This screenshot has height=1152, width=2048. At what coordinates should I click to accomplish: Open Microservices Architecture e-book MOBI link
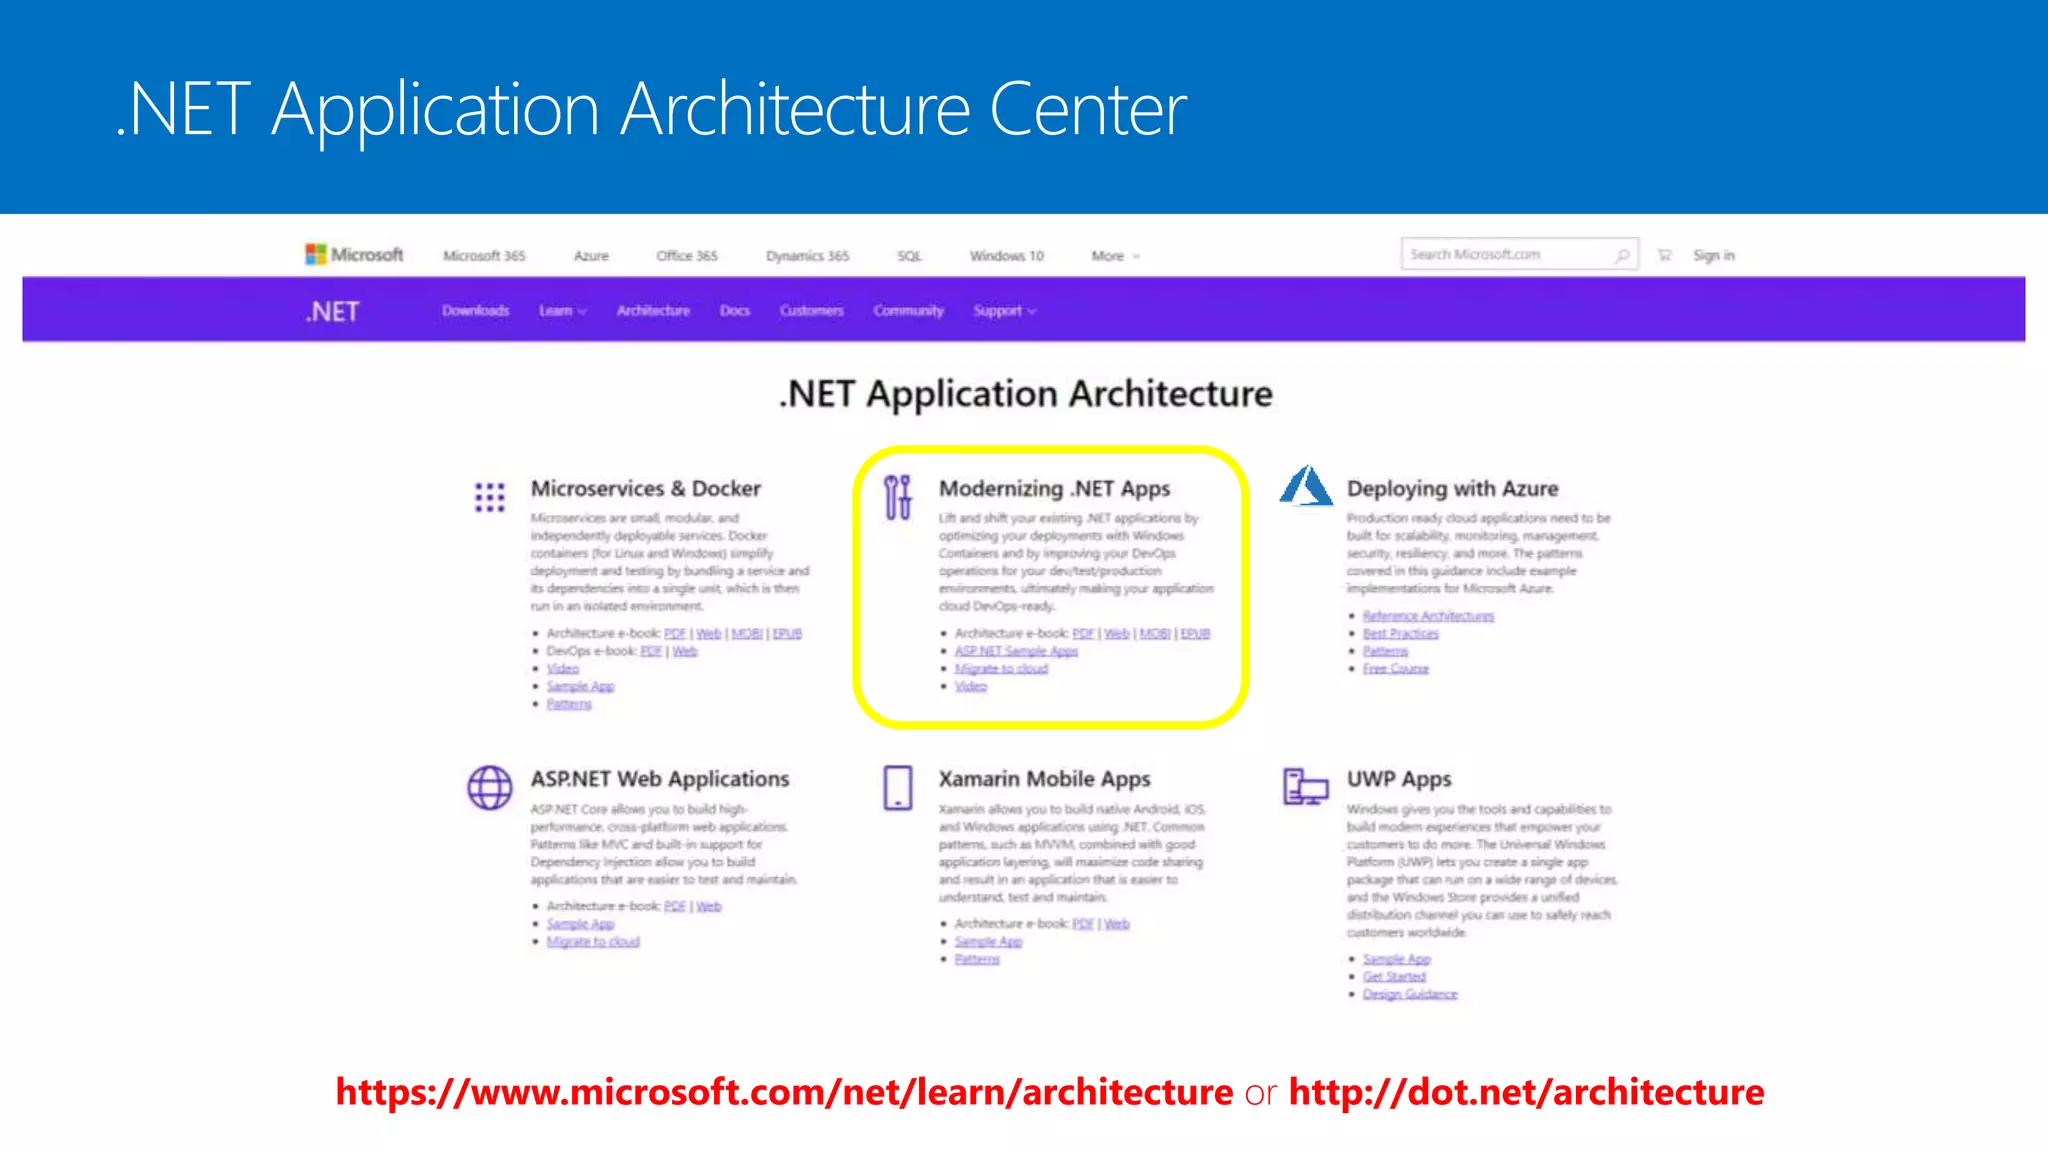747,634
